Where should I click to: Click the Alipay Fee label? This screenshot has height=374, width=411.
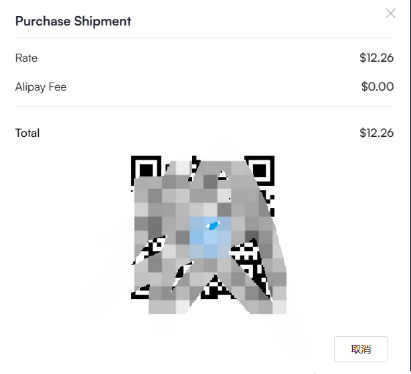point(41,87)
